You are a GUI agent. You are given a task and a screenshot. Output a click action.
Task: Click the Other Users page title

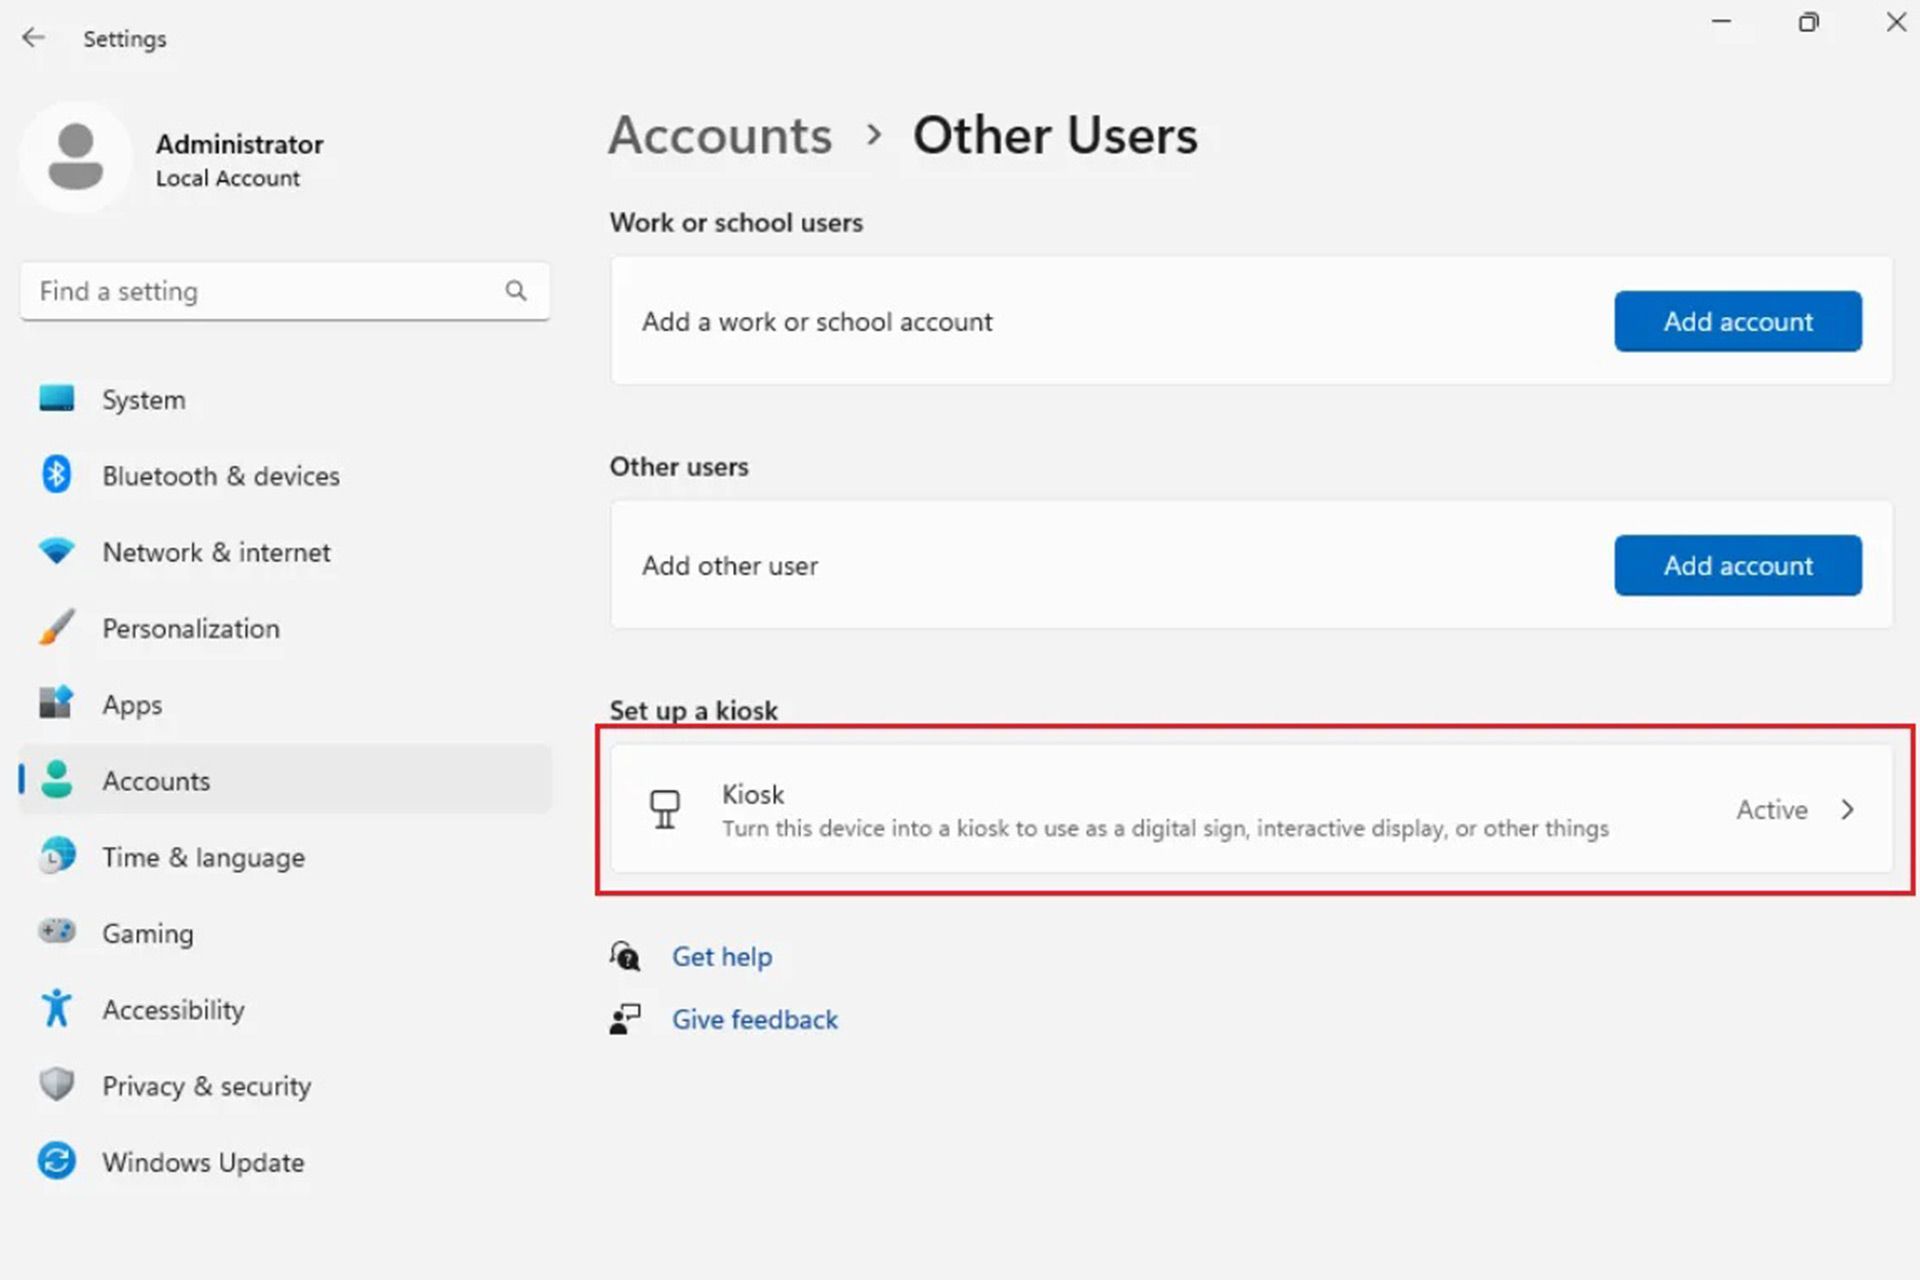[1055, 135]
